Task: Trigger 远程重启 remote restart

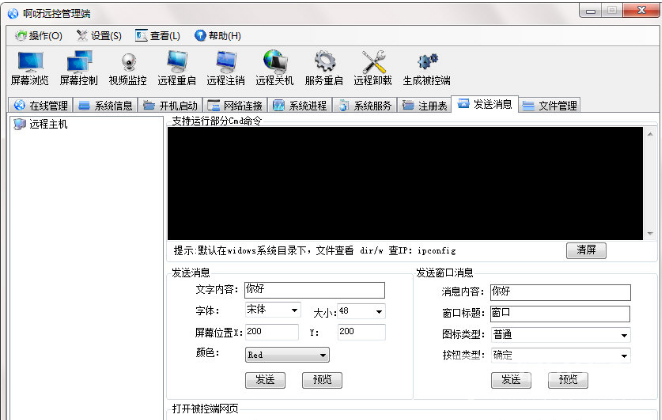Action: (176, 68)
